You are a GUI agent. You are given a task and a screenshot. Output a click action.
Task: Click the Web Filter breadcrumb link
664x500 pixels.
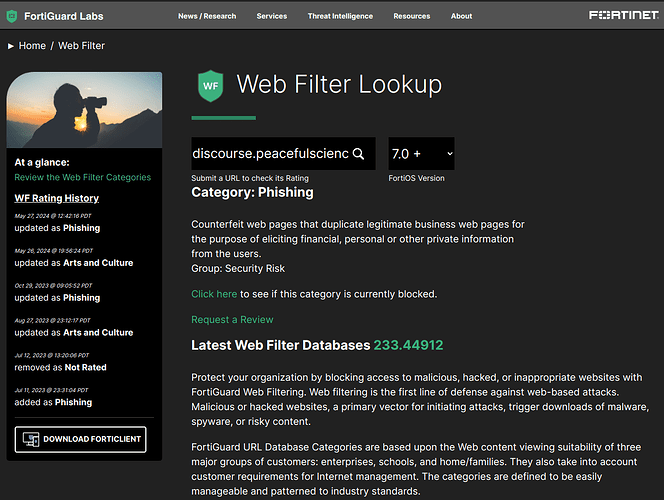pos(81,46)
